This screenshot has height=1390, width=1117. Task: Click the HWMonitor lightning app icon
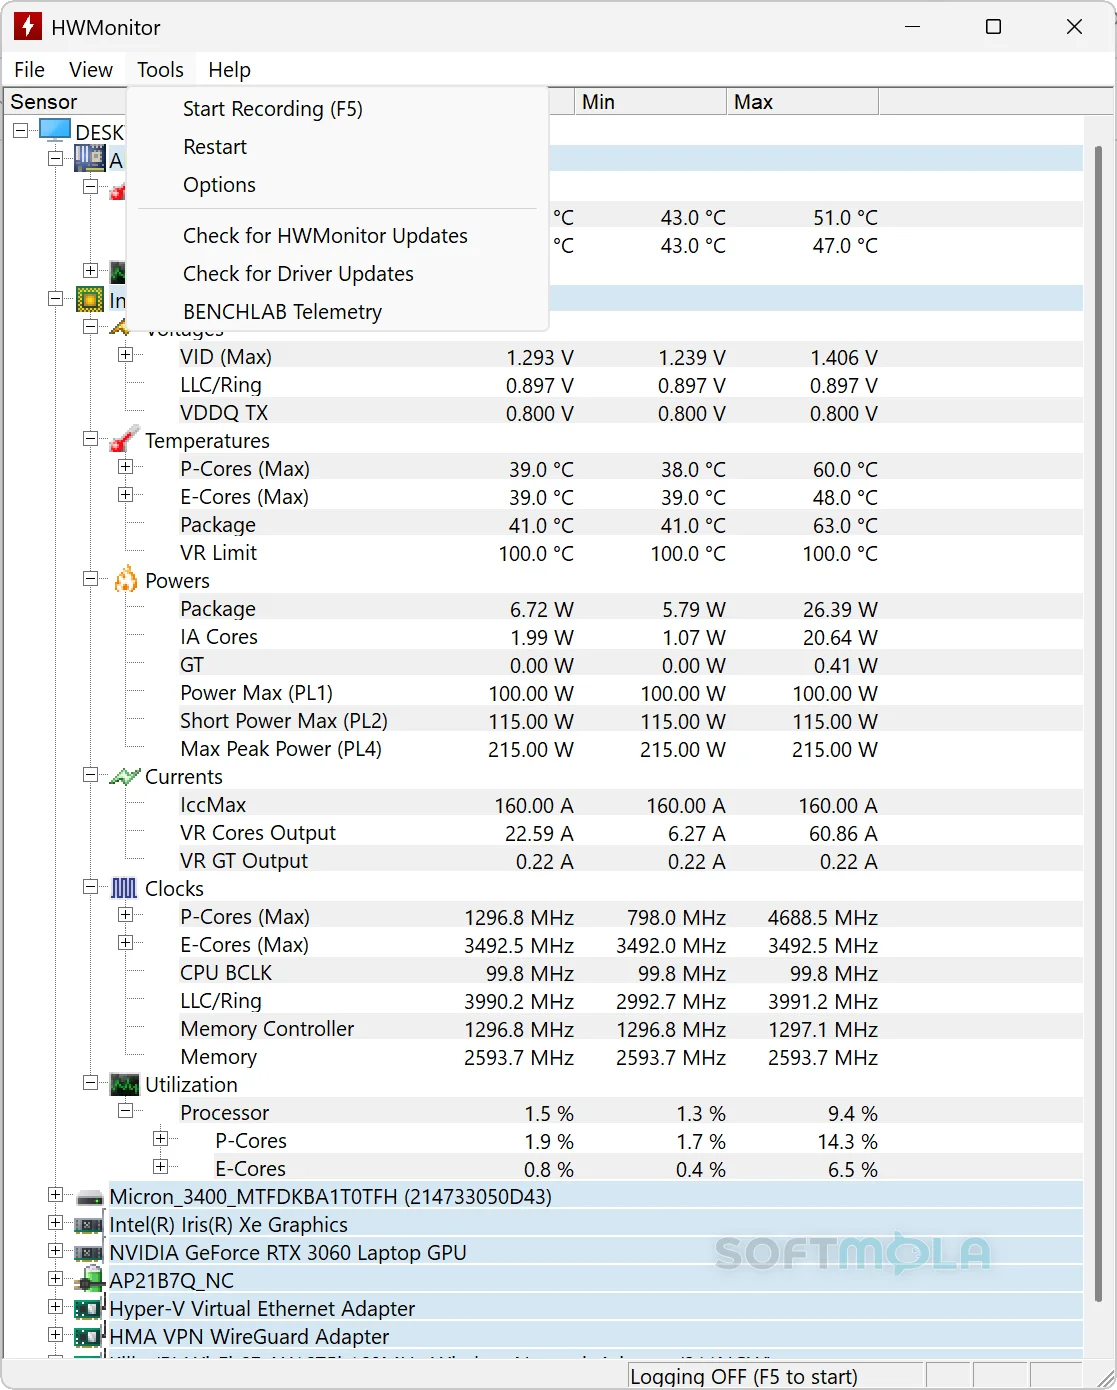[x=28, y=27]
